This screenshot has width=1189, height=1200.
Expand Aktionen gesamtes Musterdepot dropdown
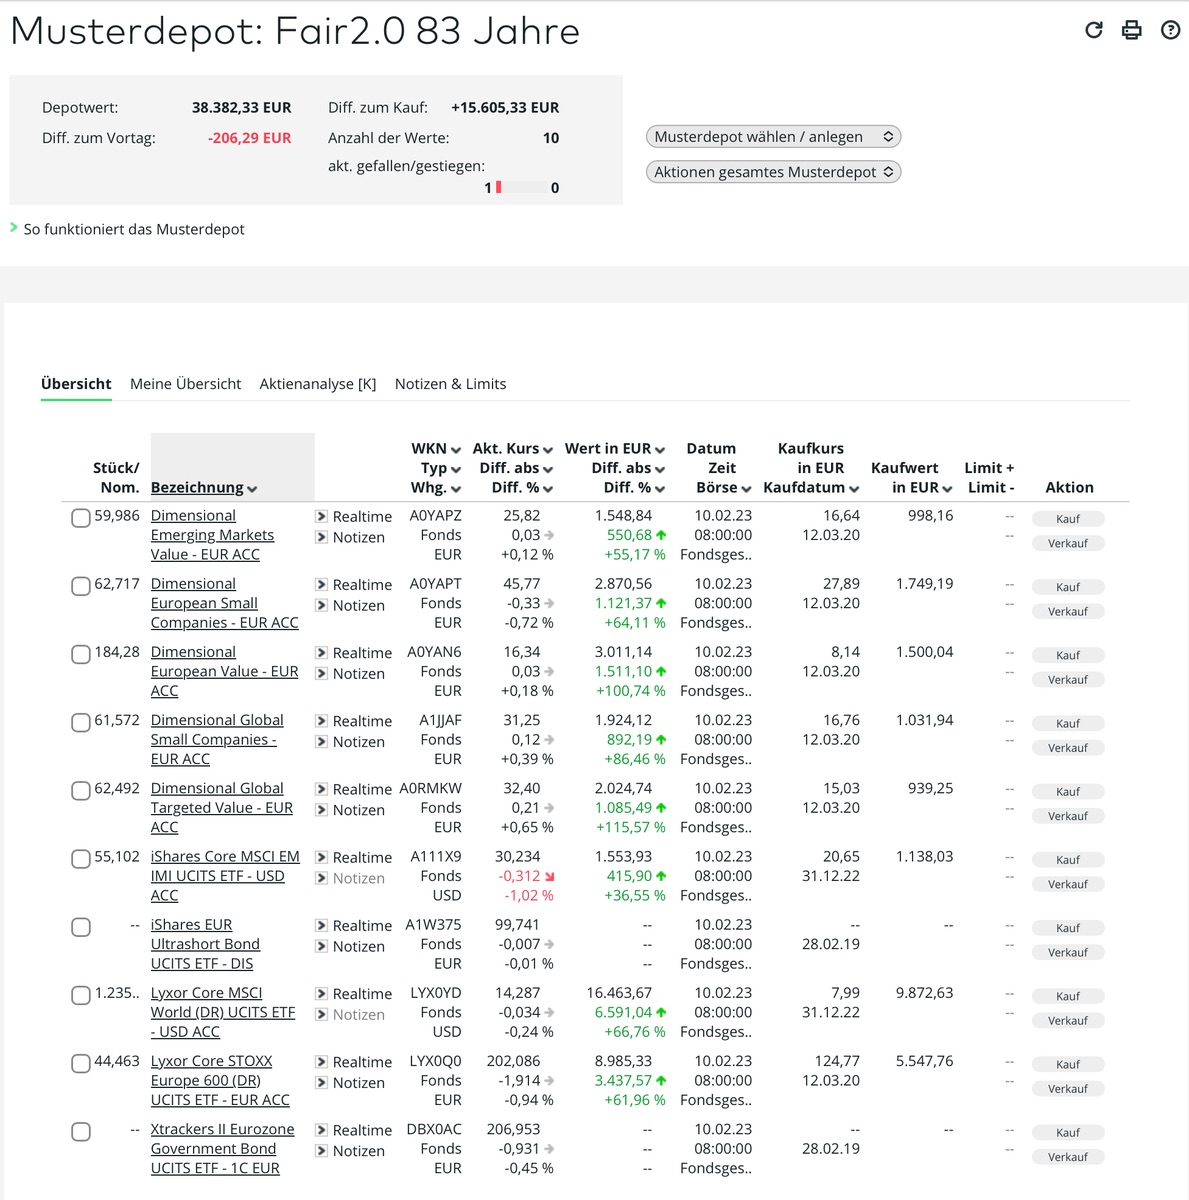(x=773, y=172)
